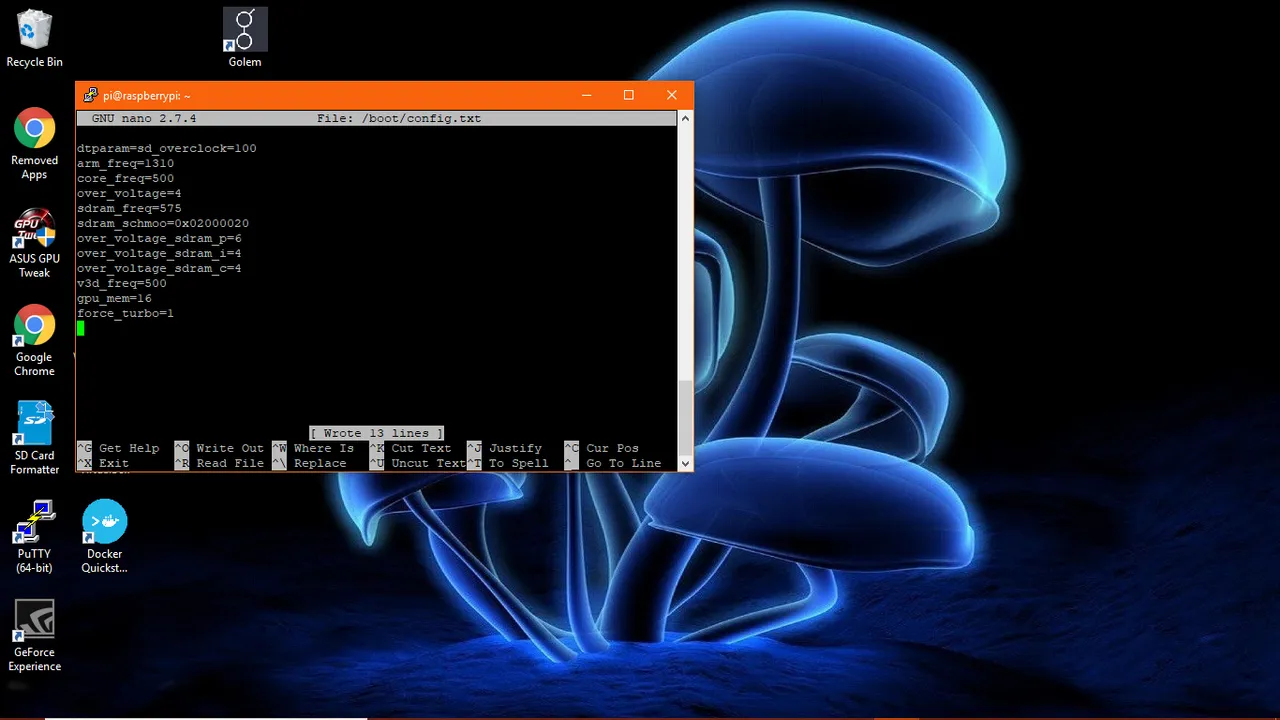Click the '^R Read File' nano shortcut
1280x720 pixels.
click(x=219, y=463)
